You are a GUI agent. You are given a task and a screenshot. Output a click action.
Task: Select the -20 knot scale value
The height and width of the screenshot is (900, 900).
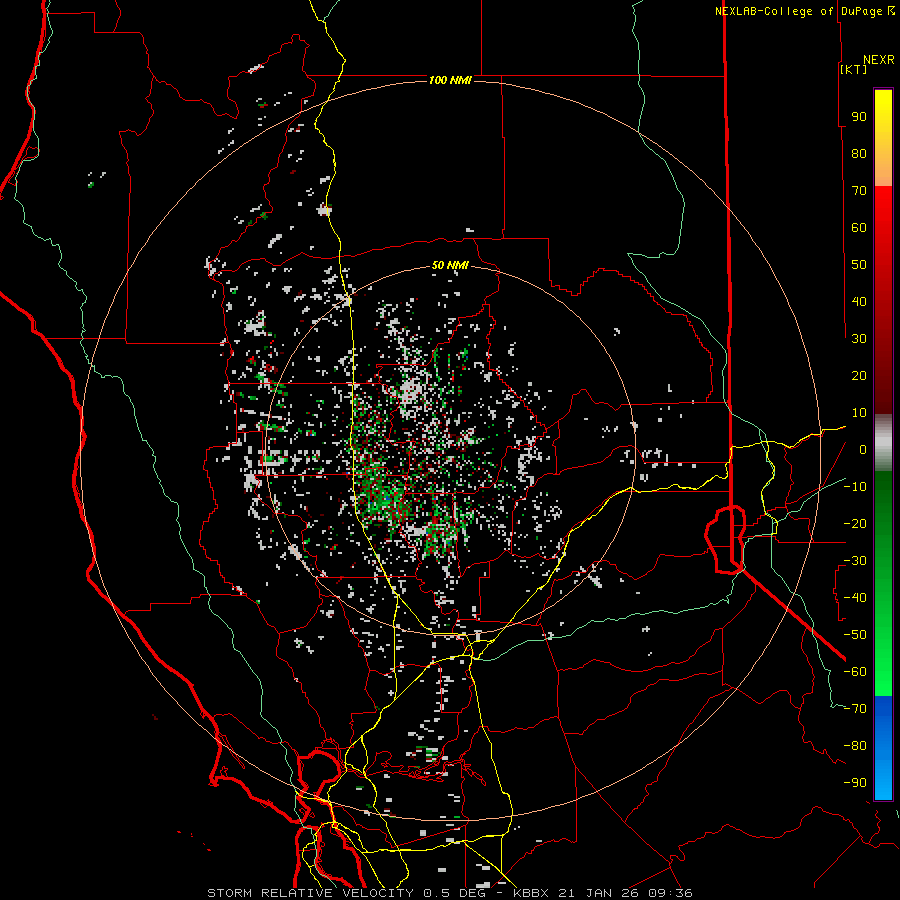pos(855,523)
